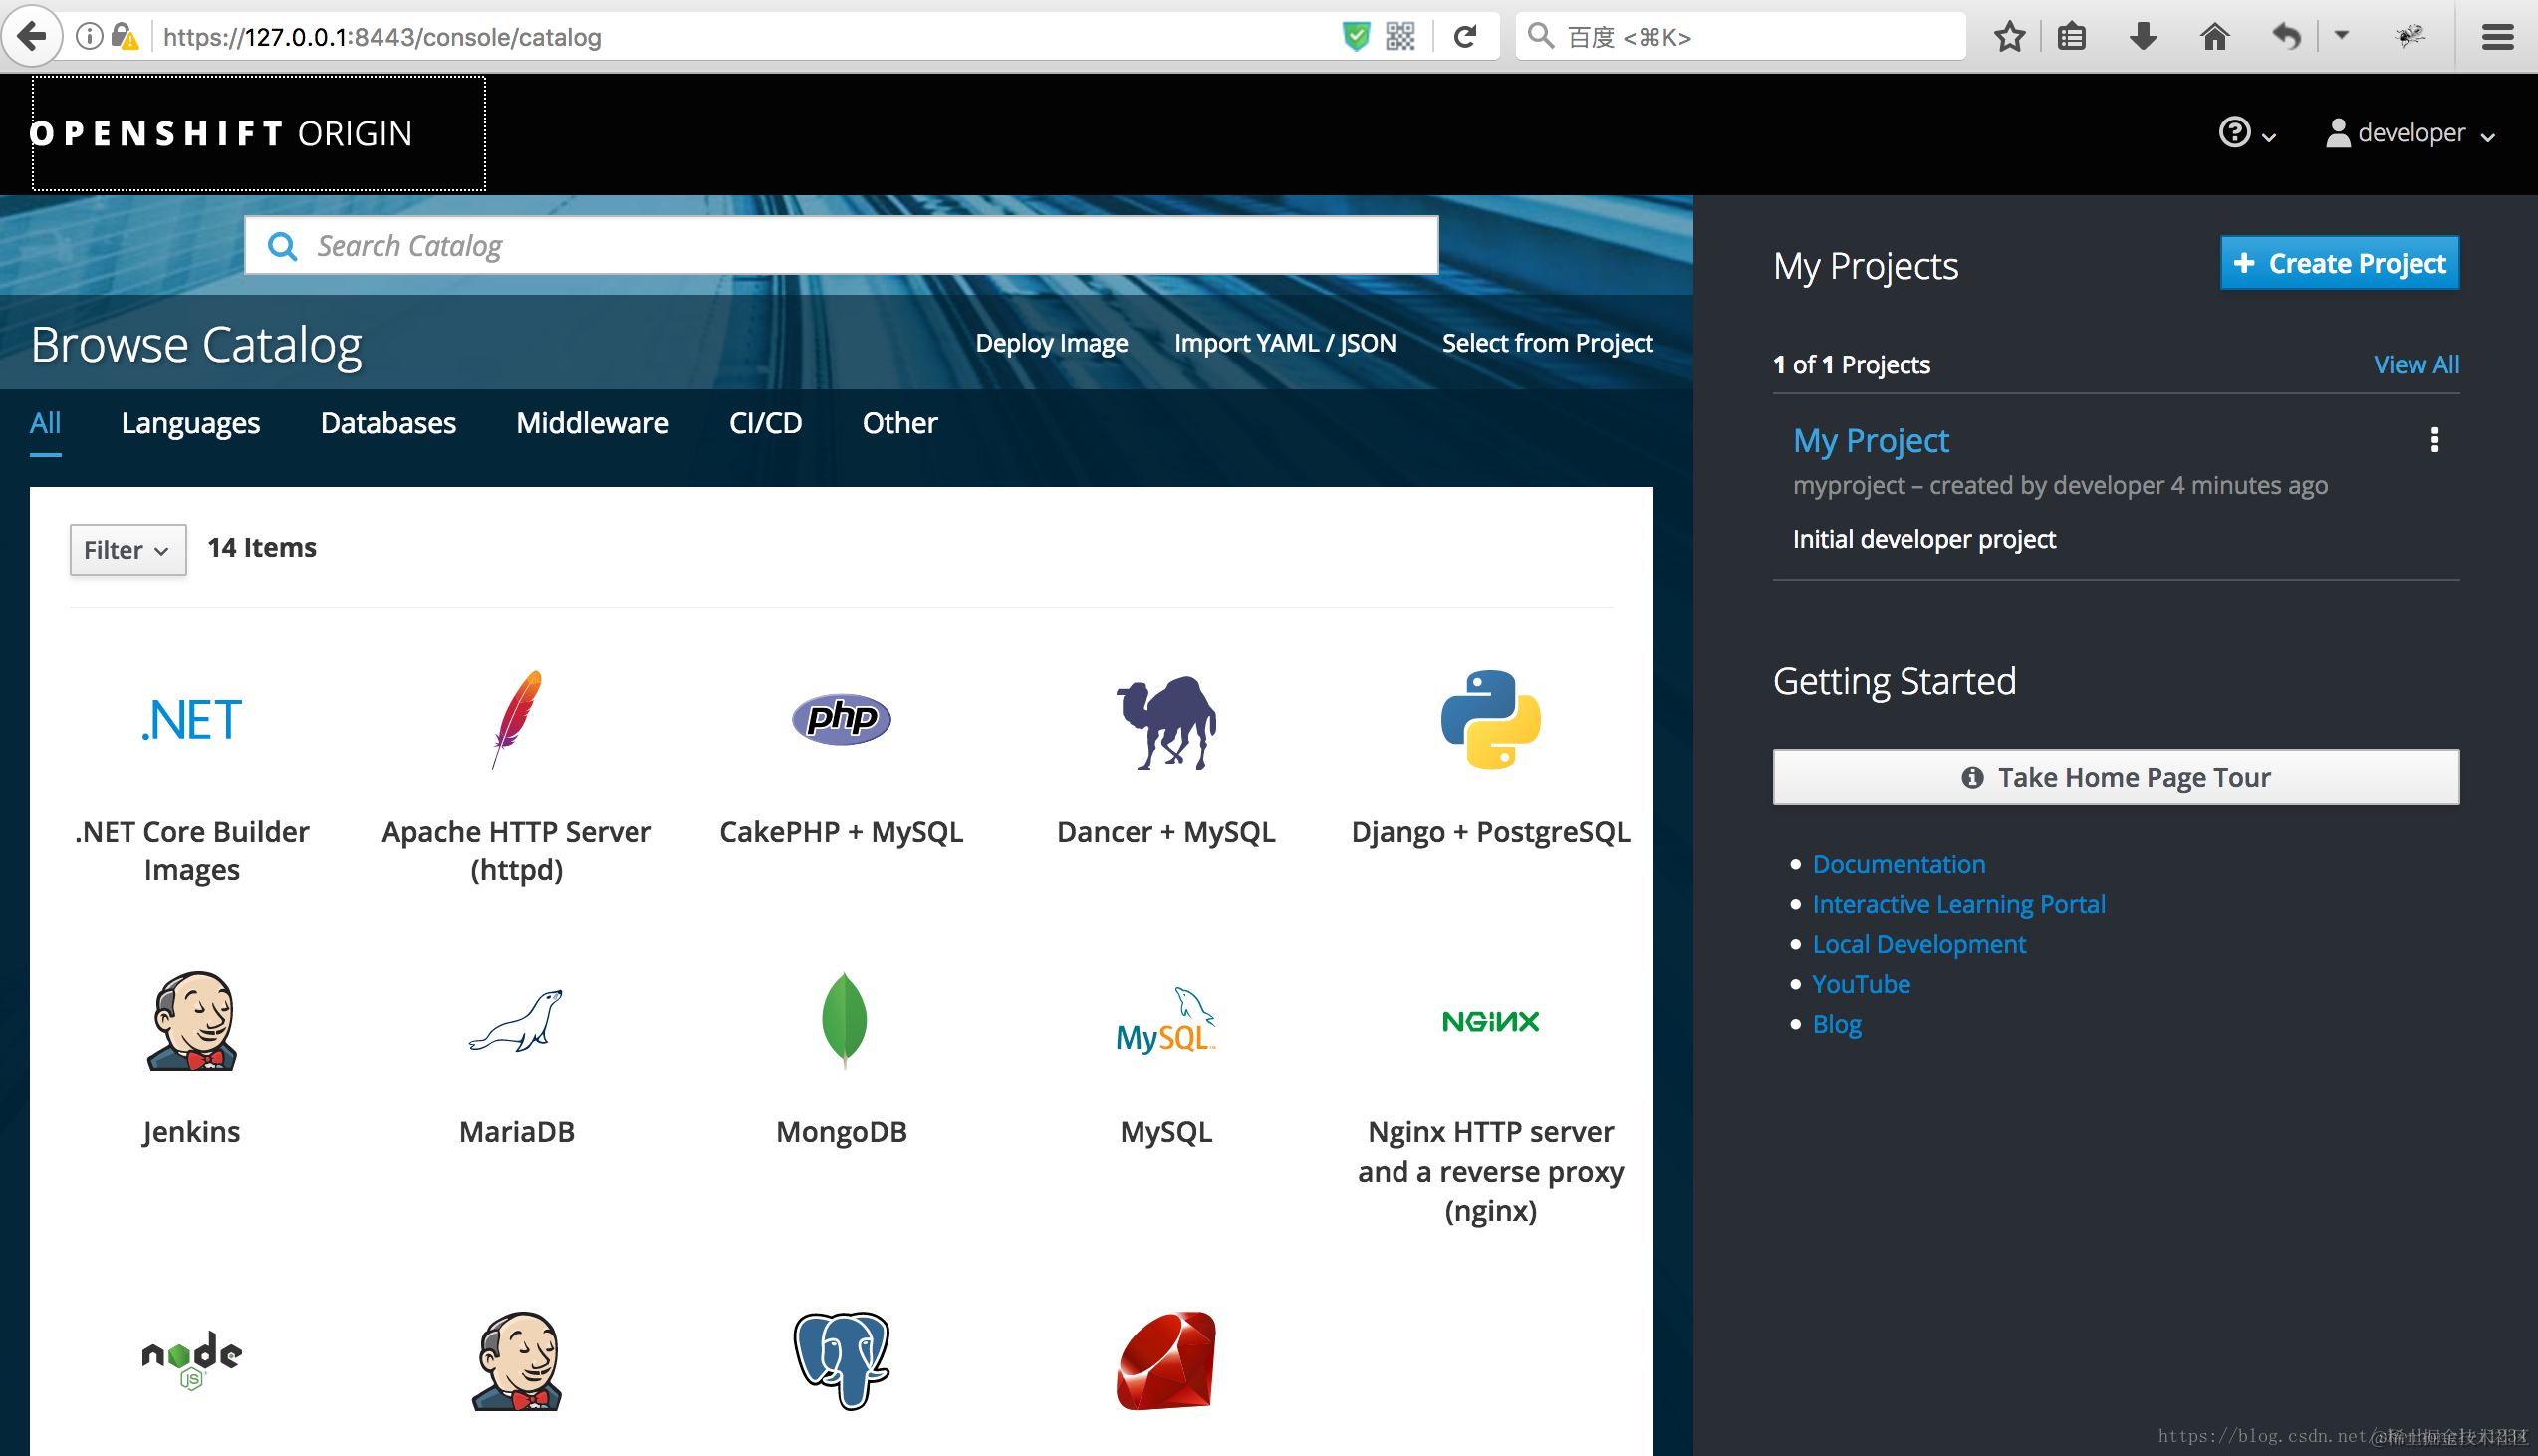2538x1456 pixels.
Task: Open the Interactive Learning Portal link
Action: click(1958, 904)
